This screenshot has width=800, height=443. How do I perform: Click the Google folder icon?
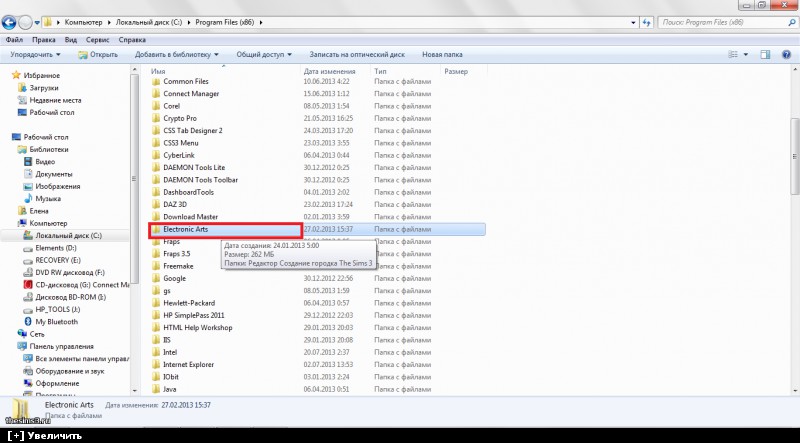[x=156, y=278]
